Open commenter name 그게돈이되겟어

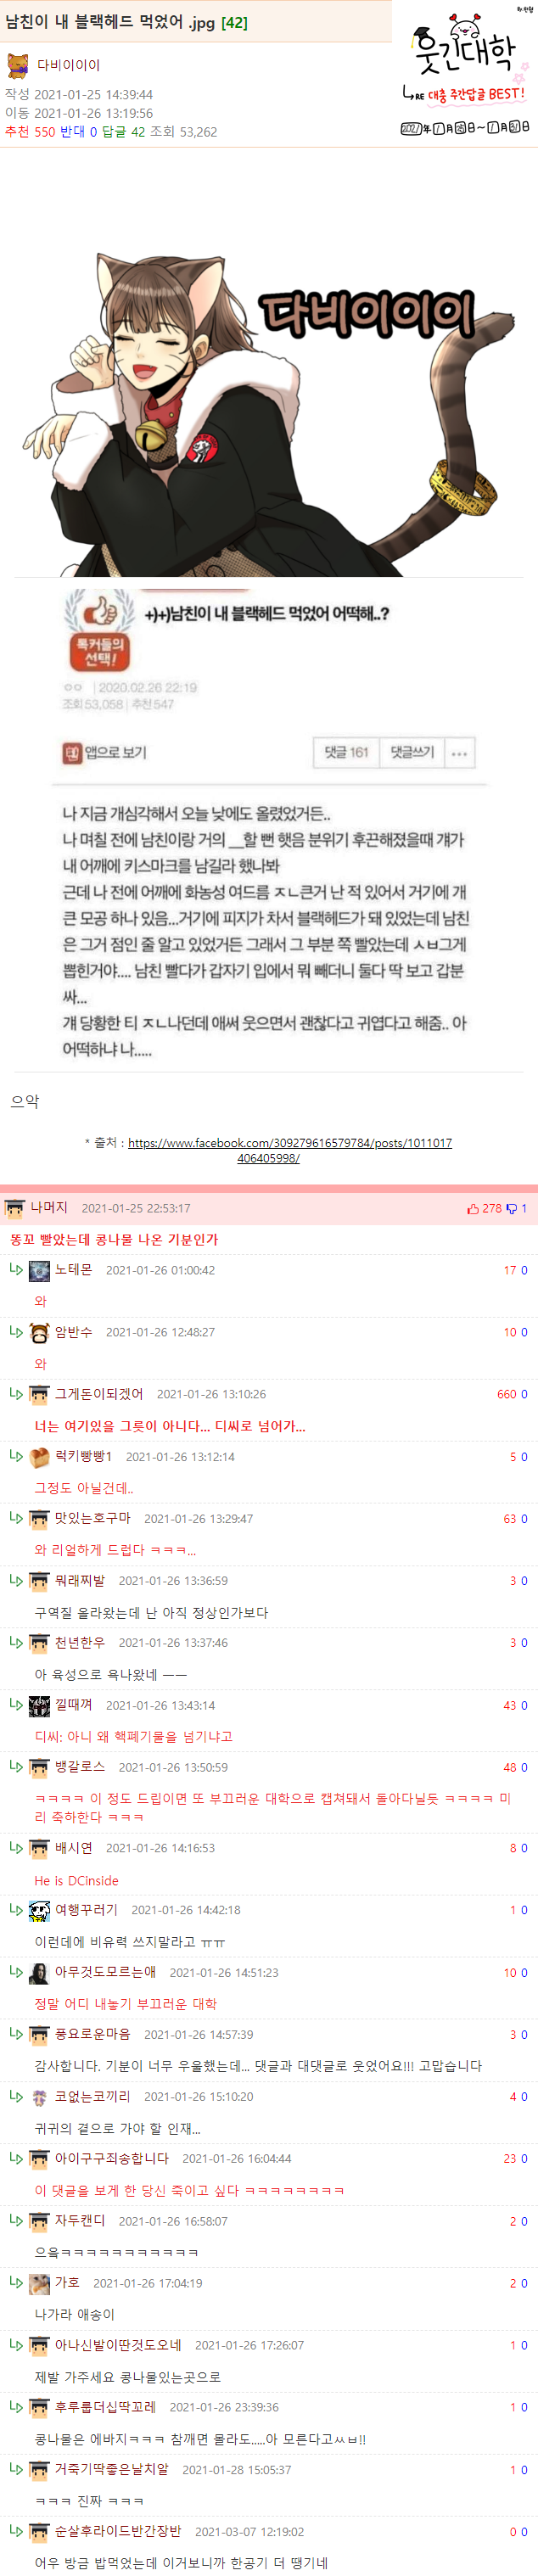tap(99, 1394)
